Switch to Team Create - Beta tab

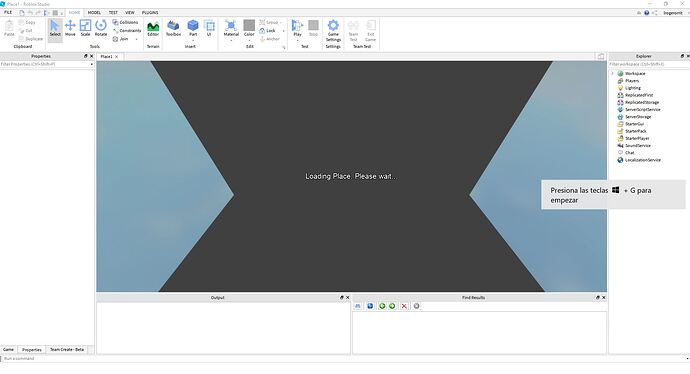[67, 349]
